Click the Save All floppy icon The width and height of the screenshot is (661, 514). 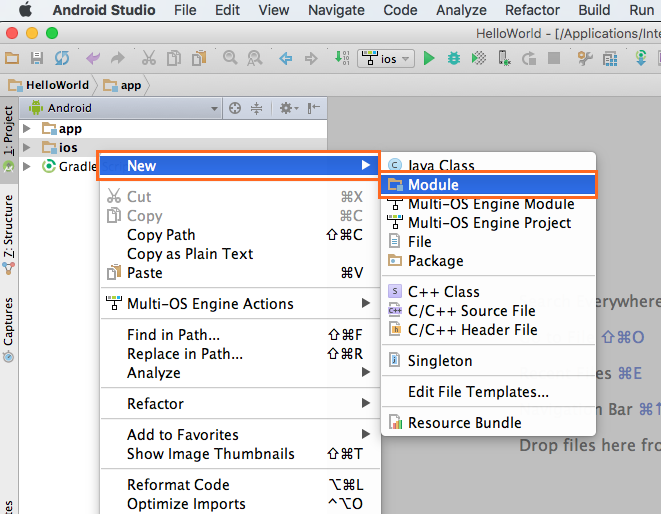pyautogui.click(x=37, y=58)
